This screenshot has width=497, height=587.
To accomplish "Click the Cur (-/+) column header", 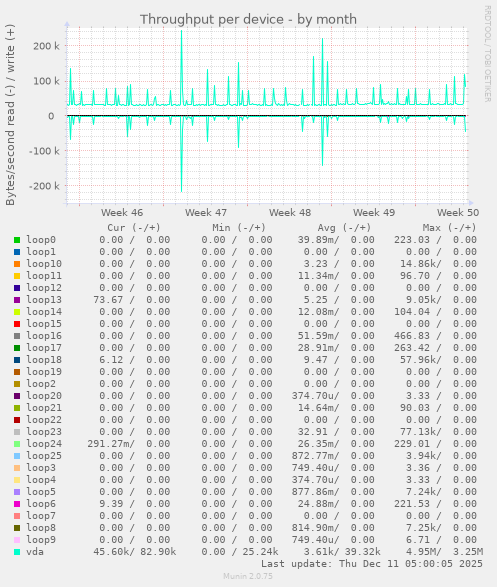I will click(x=134, y=228).
